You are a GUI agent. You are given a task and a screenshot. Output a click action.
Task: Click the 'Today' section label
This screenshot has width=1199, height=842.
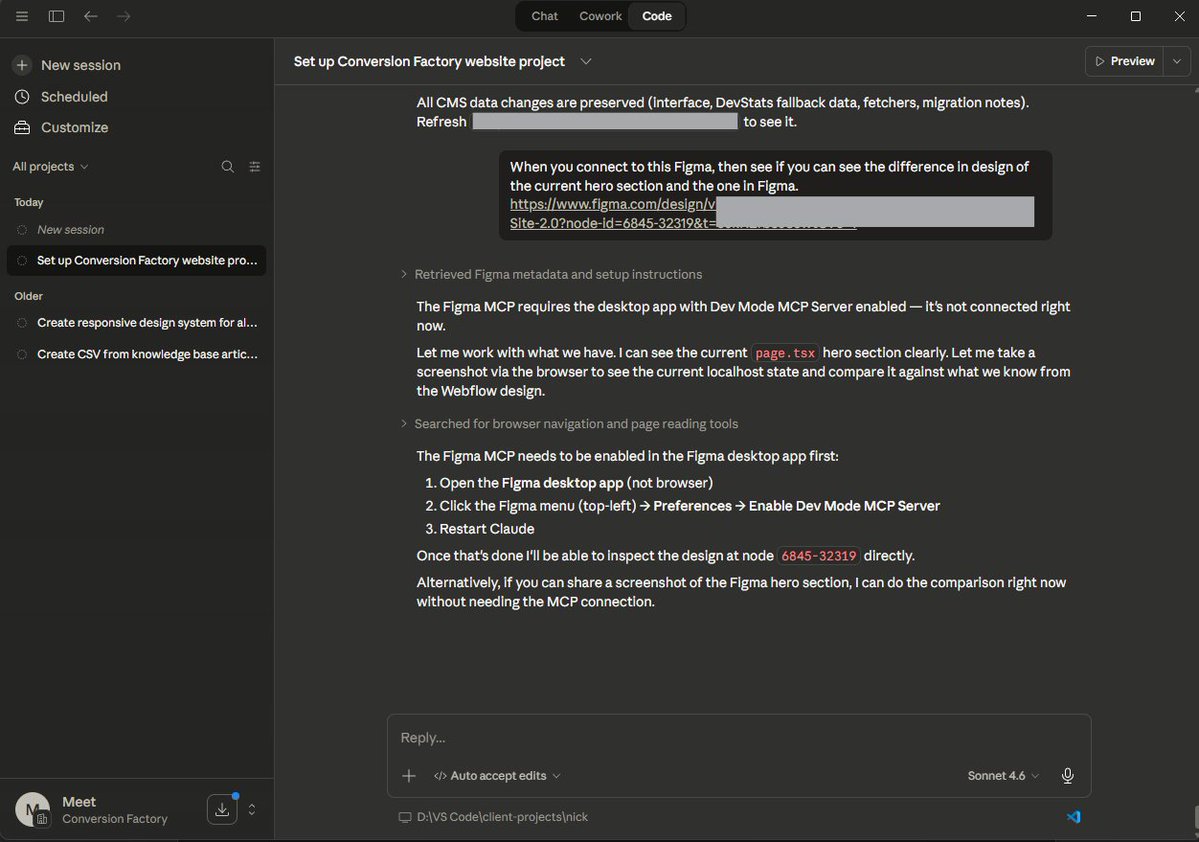coord(28,202)
